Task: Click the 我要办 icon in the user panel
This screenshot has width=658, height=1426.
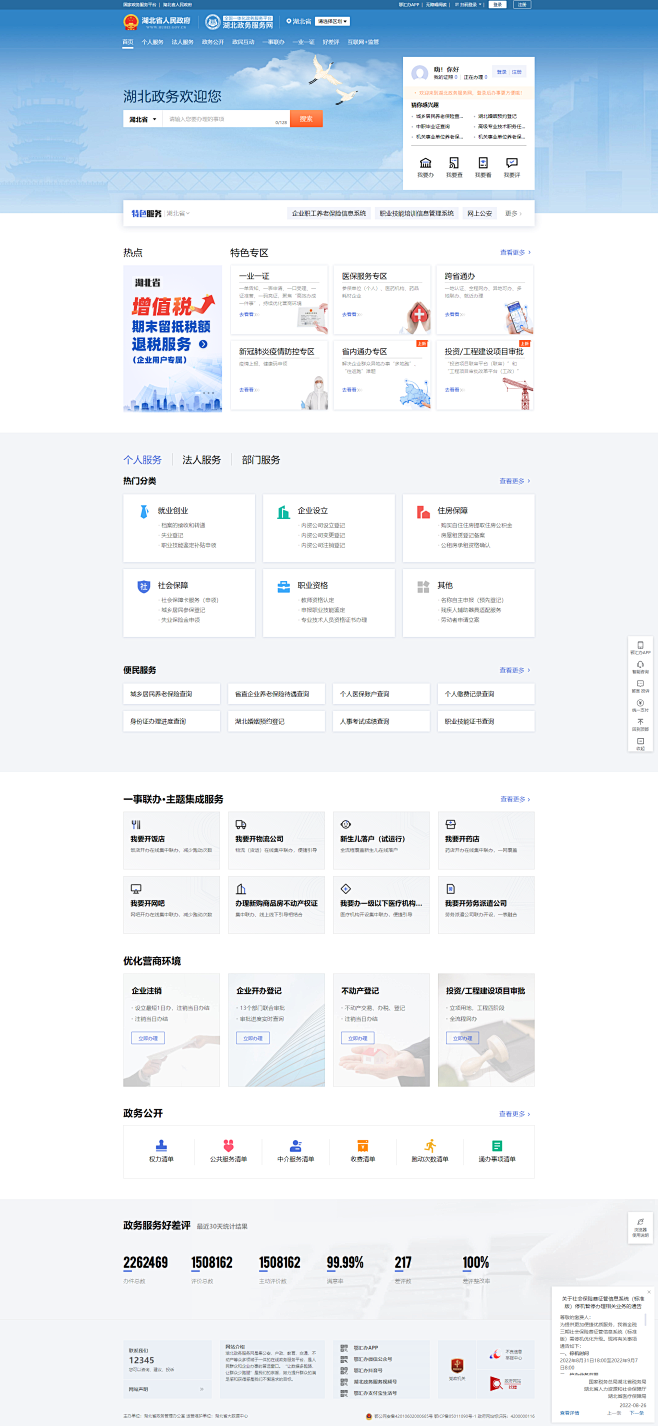Action: pyautogui.click(x=426, y=163)
